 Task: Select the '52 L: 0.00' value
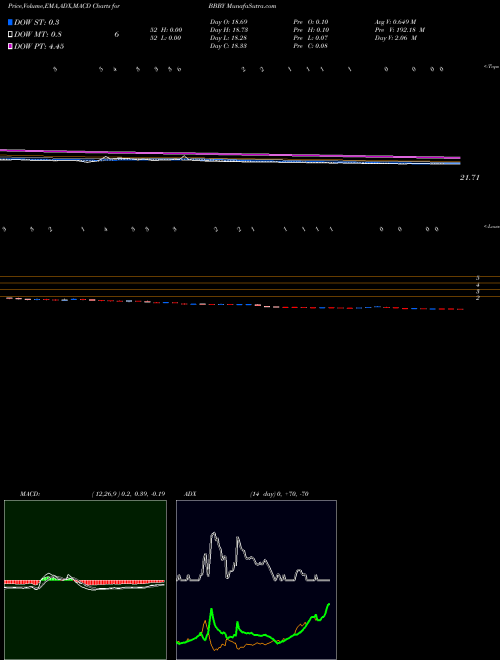(x=165, y=38)
